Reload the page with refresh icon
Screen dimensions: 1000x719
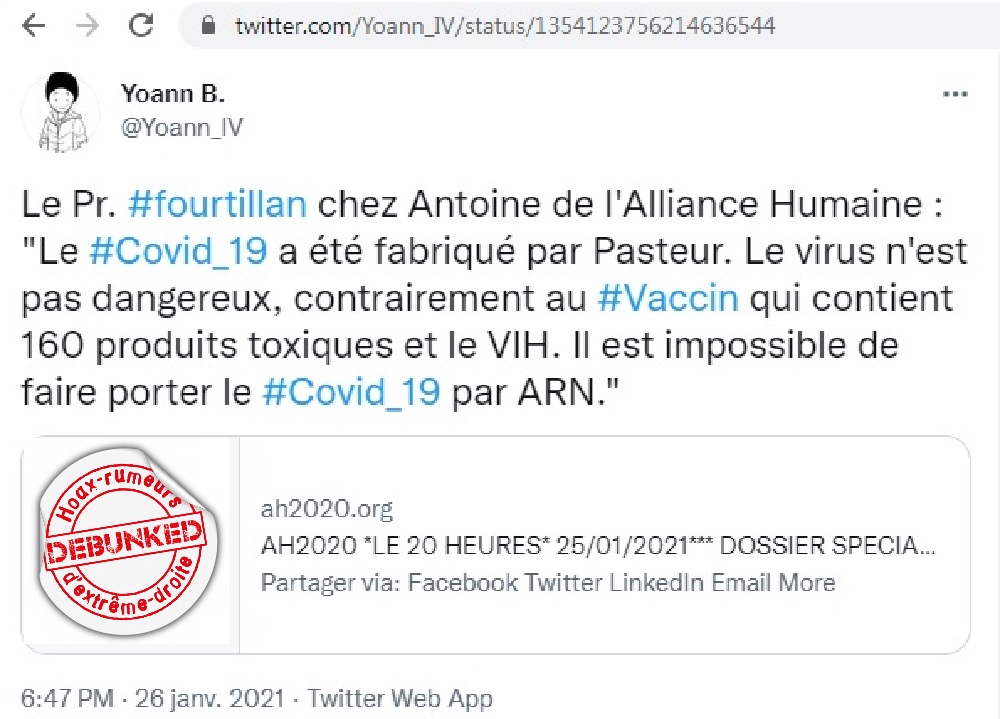point(141,25)
